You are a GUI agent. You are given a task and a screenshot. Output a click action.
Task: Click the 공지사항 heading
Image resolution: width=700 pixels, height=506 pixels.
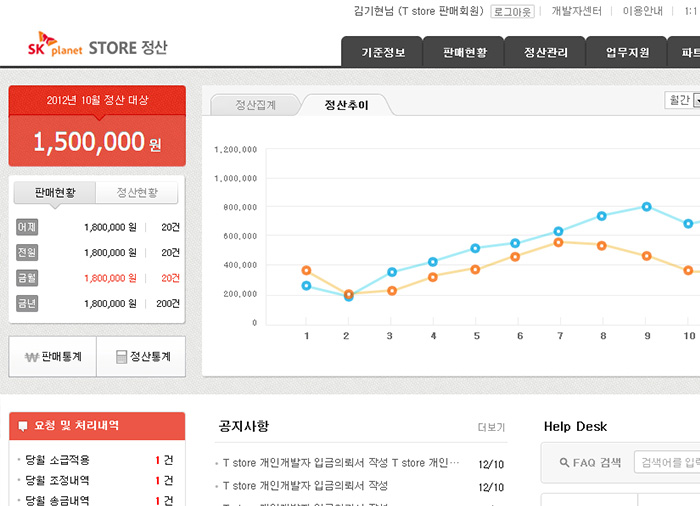point(244,426)
